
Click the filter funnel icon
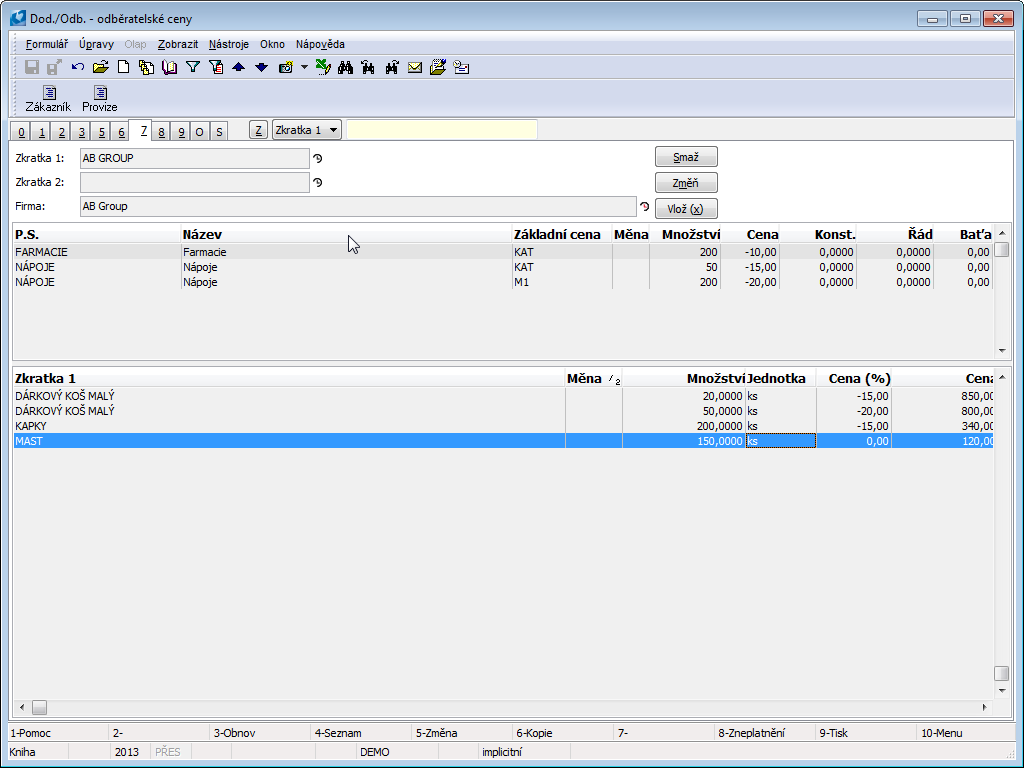(193, 68)
